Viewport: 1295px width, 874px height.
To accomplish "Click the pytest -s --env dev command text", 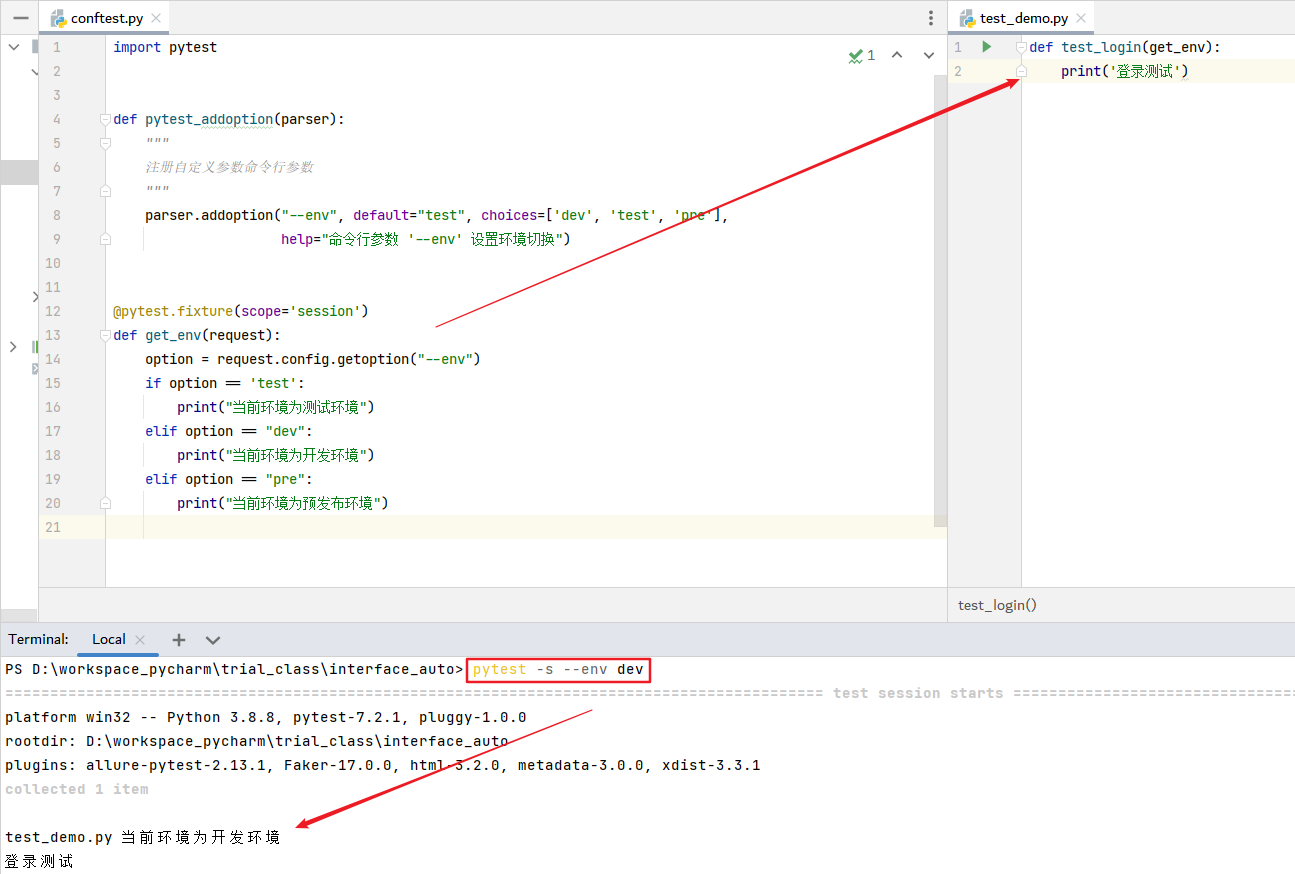I will 559,669.
